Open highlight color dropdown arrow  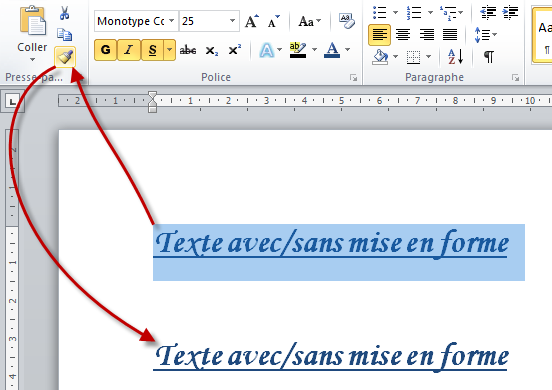tap(314, 50)
